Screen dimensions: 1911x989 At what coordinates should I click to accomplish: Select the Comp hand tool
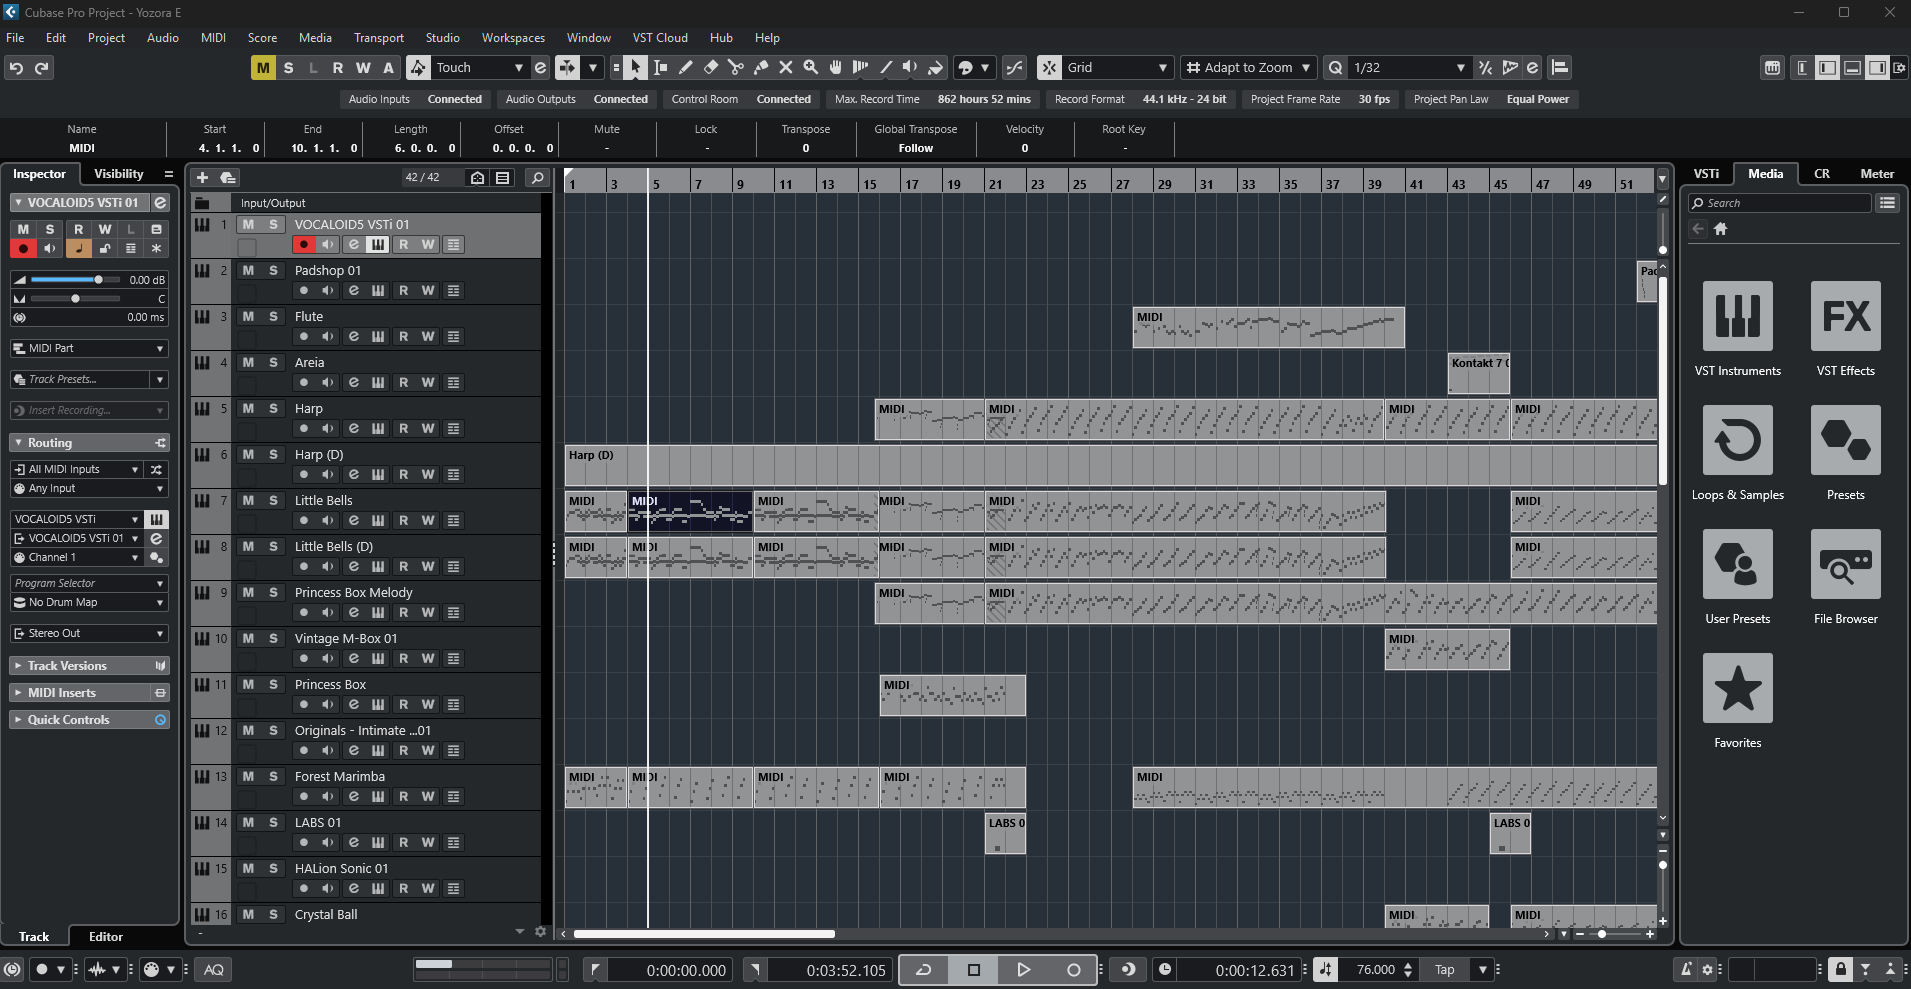836,68
